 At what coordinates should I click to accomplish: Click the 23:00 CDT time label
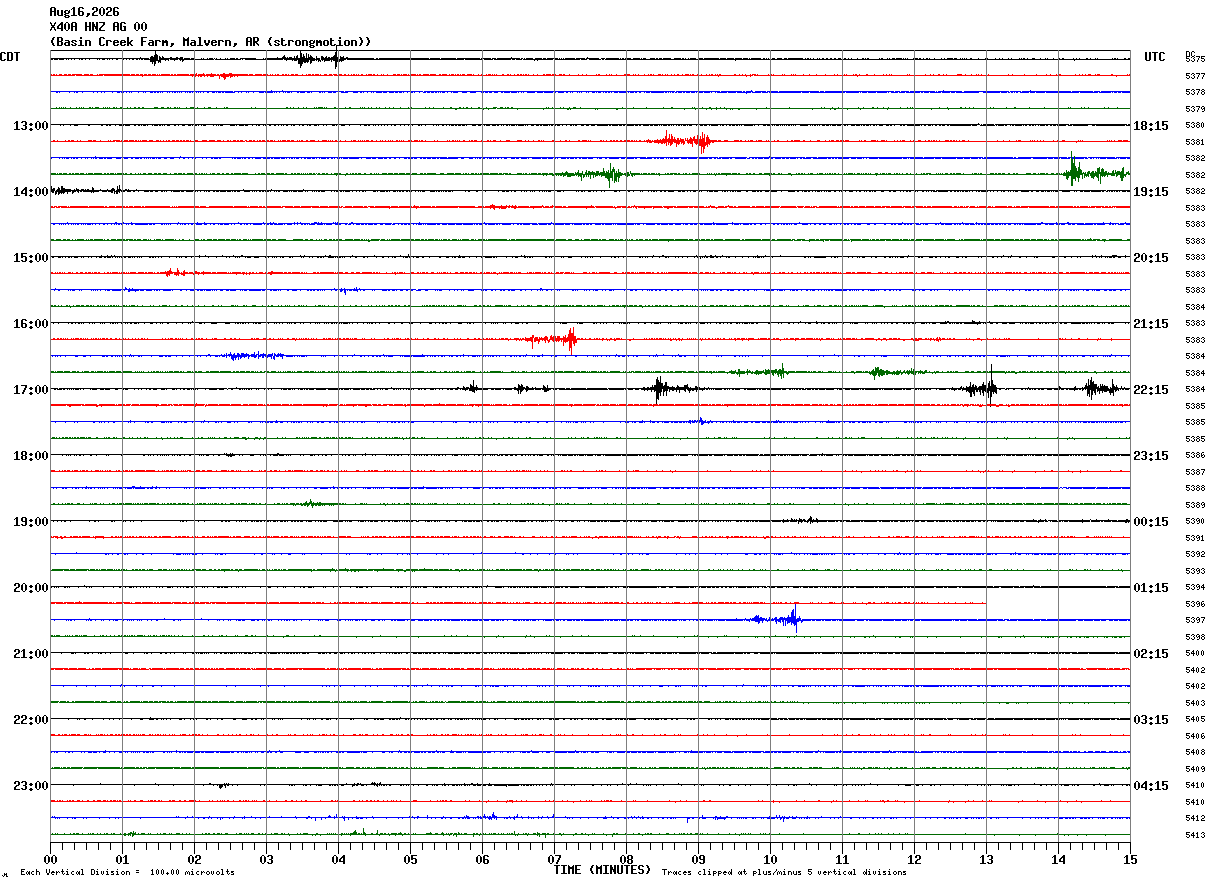point(31,786)
